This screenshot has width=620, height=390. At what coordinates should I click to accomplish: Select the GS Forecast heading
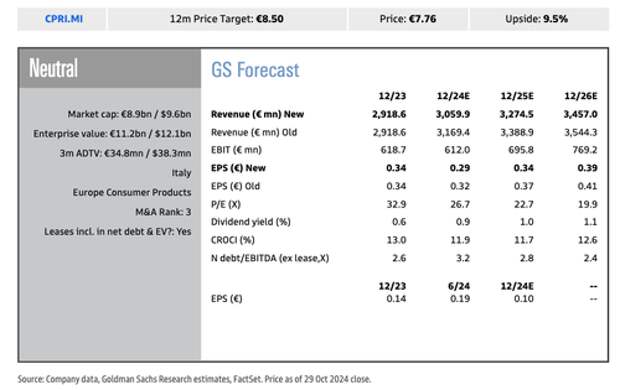[255, 70]
